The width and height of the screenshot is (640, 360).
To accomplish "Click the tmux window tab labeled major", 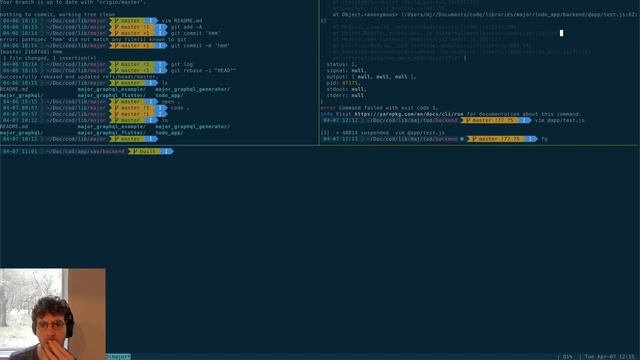I will coord(118,357).
